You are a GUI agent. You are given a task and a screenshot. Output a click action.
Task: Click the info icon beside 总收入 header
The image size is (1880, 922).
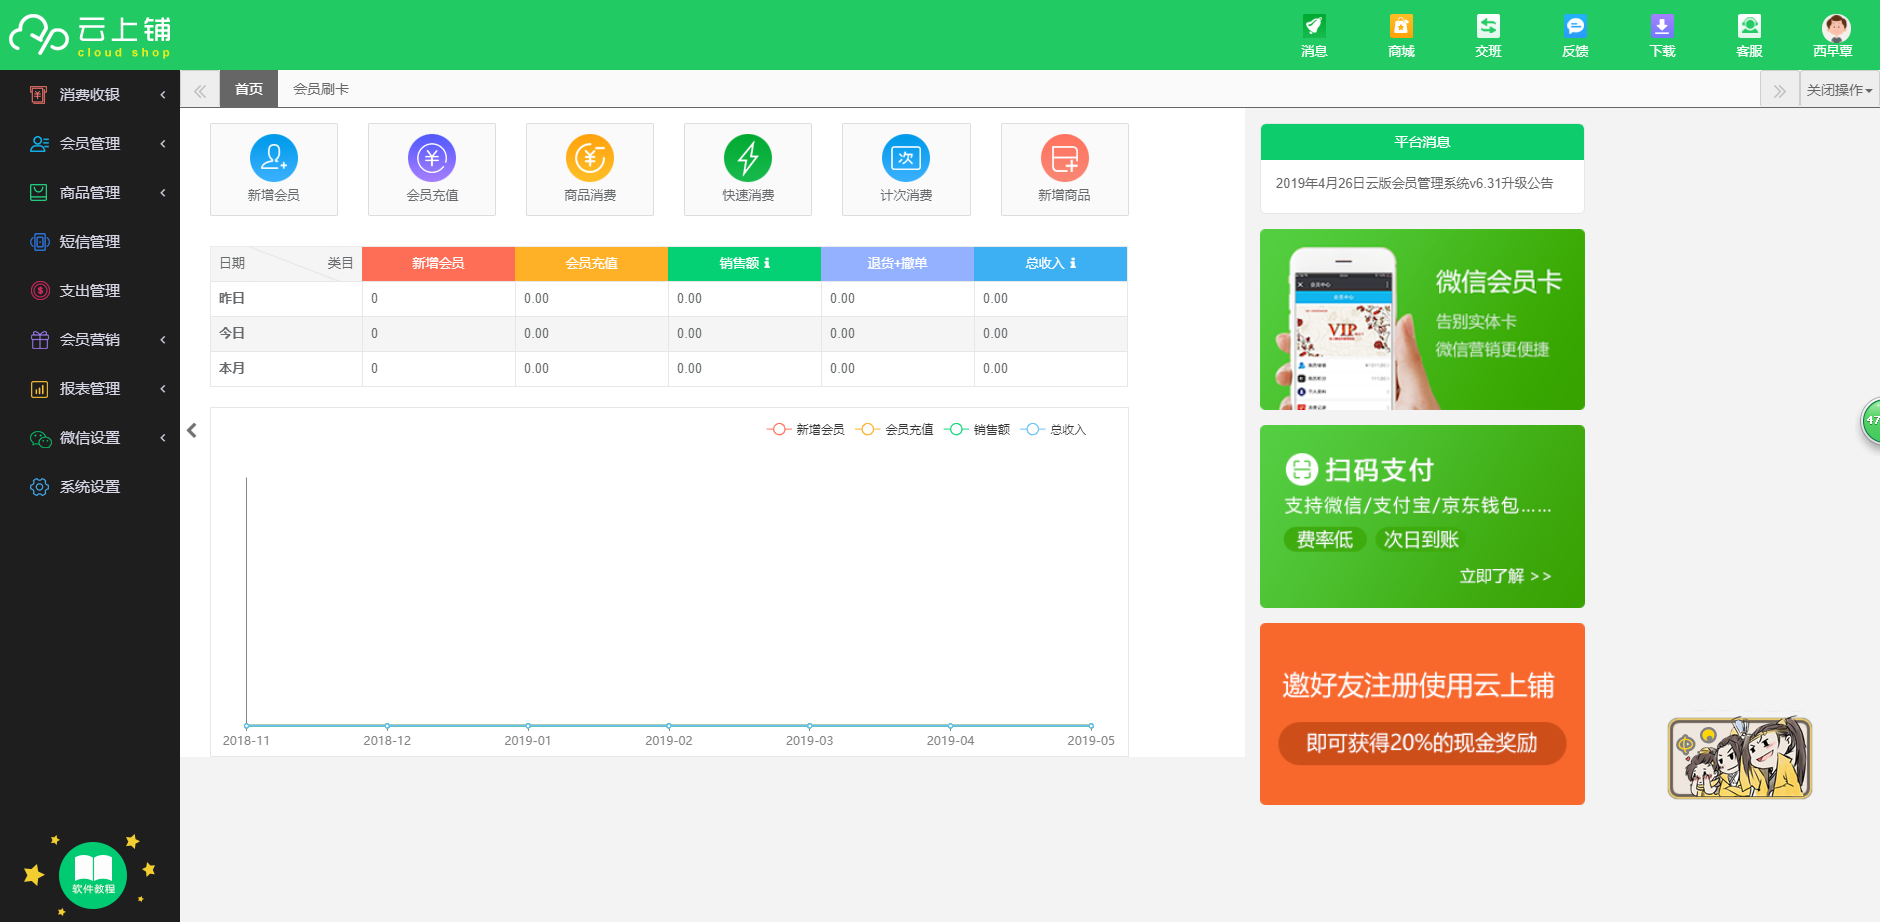[x=1073, y=263]
